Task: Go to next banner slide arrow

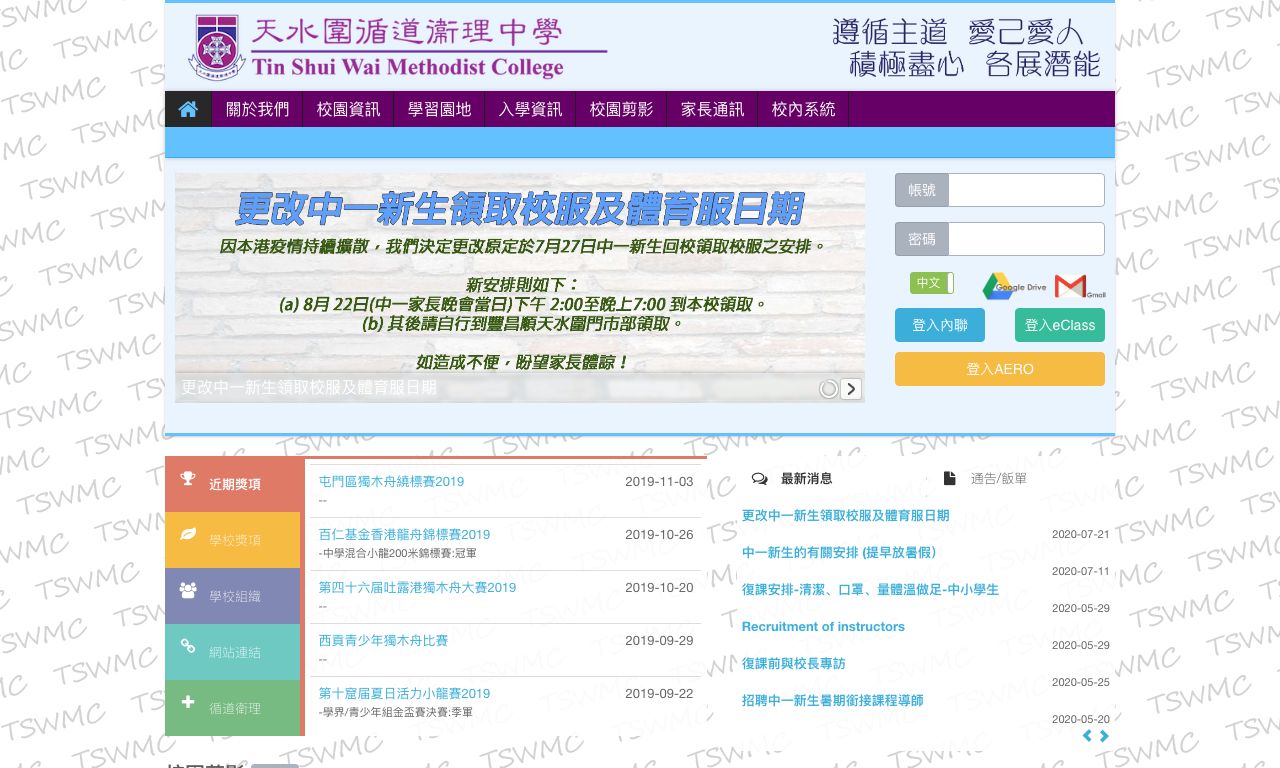Action: [851, 389]
